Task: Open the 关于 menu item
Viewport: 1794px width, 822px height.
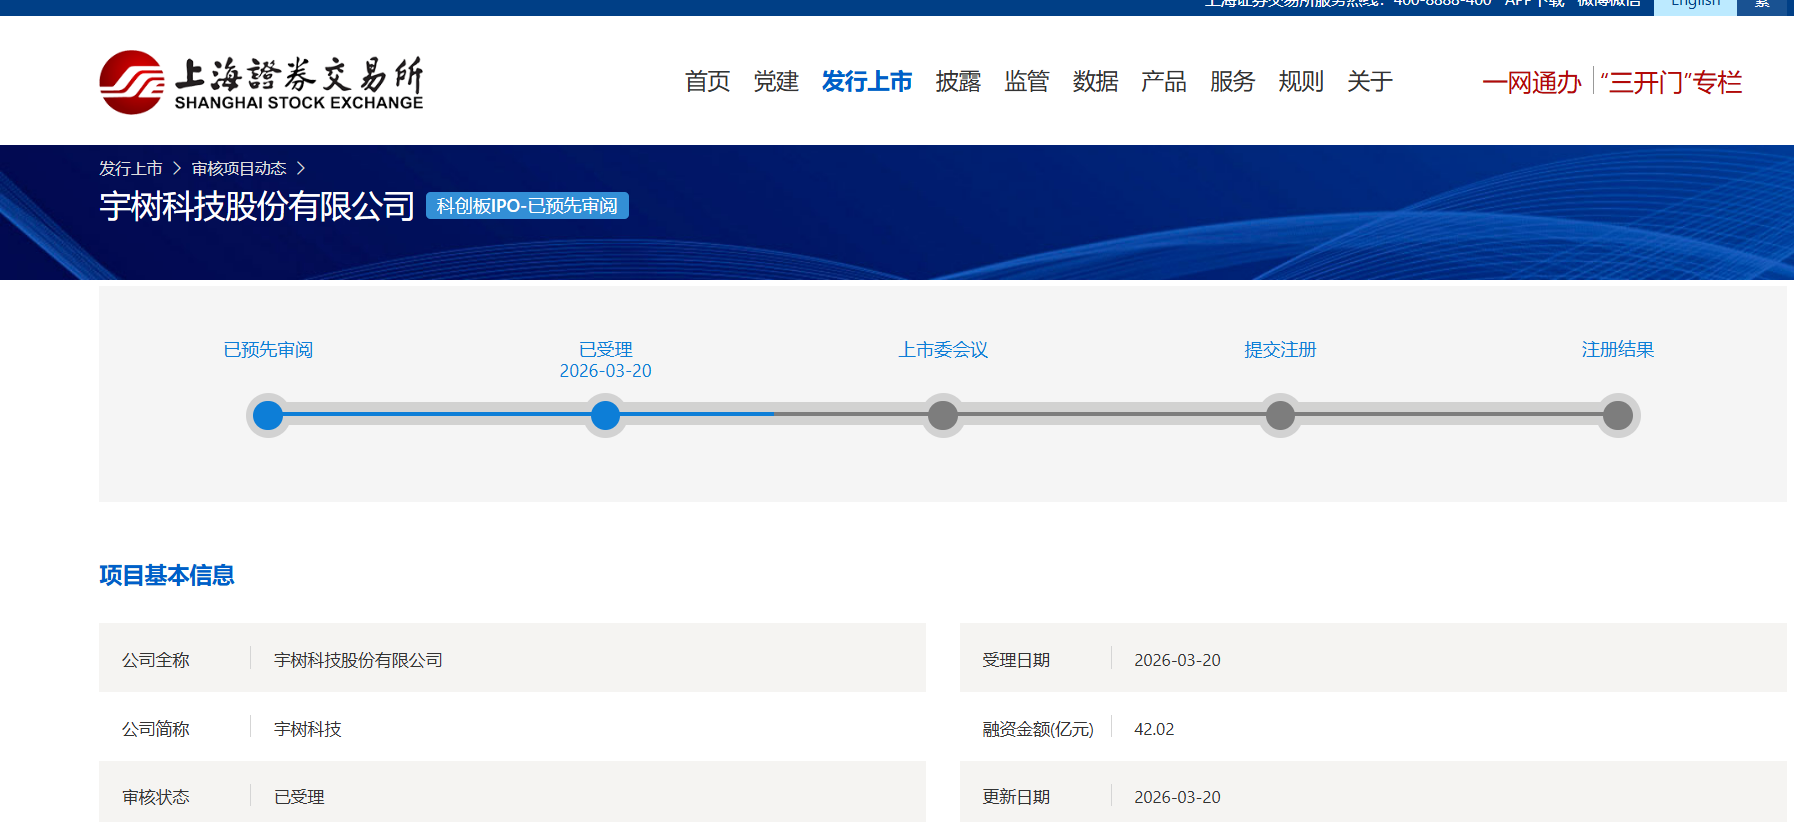Action: coord(1369,82)
